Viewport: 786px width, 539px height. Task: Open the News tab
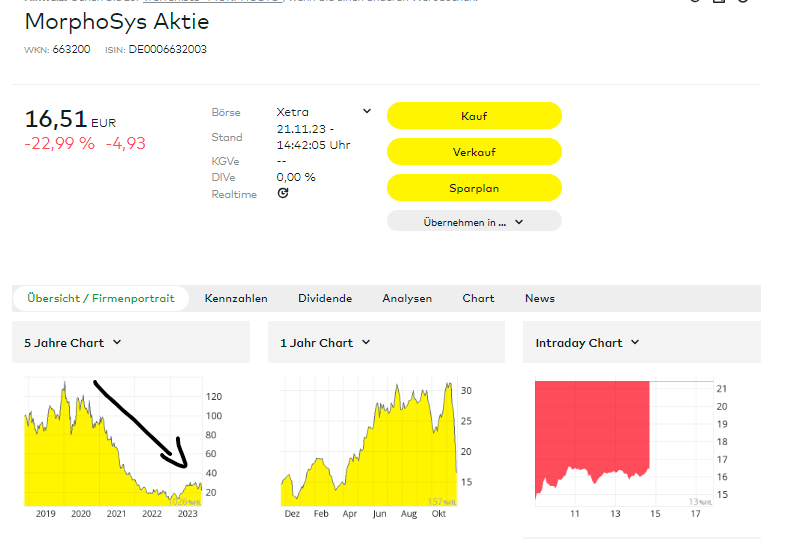[x=540, y=298]
